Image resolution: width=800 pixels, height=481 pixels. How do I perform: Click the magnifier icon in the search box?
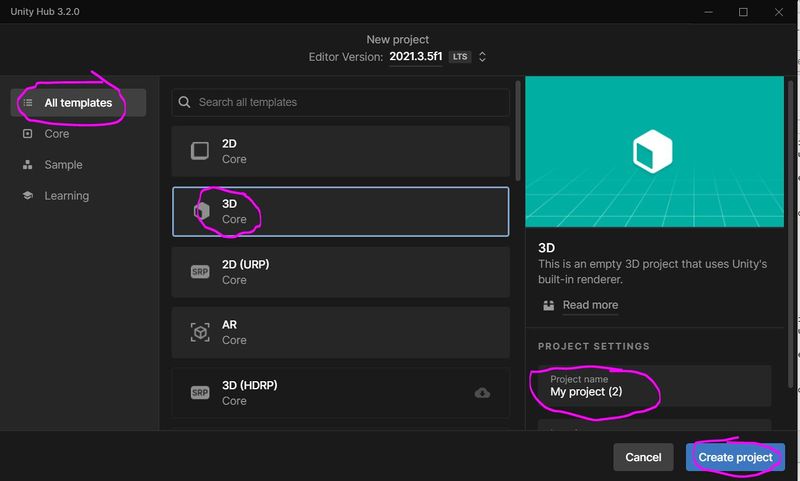pyautogui.click(x=184, y=102)
